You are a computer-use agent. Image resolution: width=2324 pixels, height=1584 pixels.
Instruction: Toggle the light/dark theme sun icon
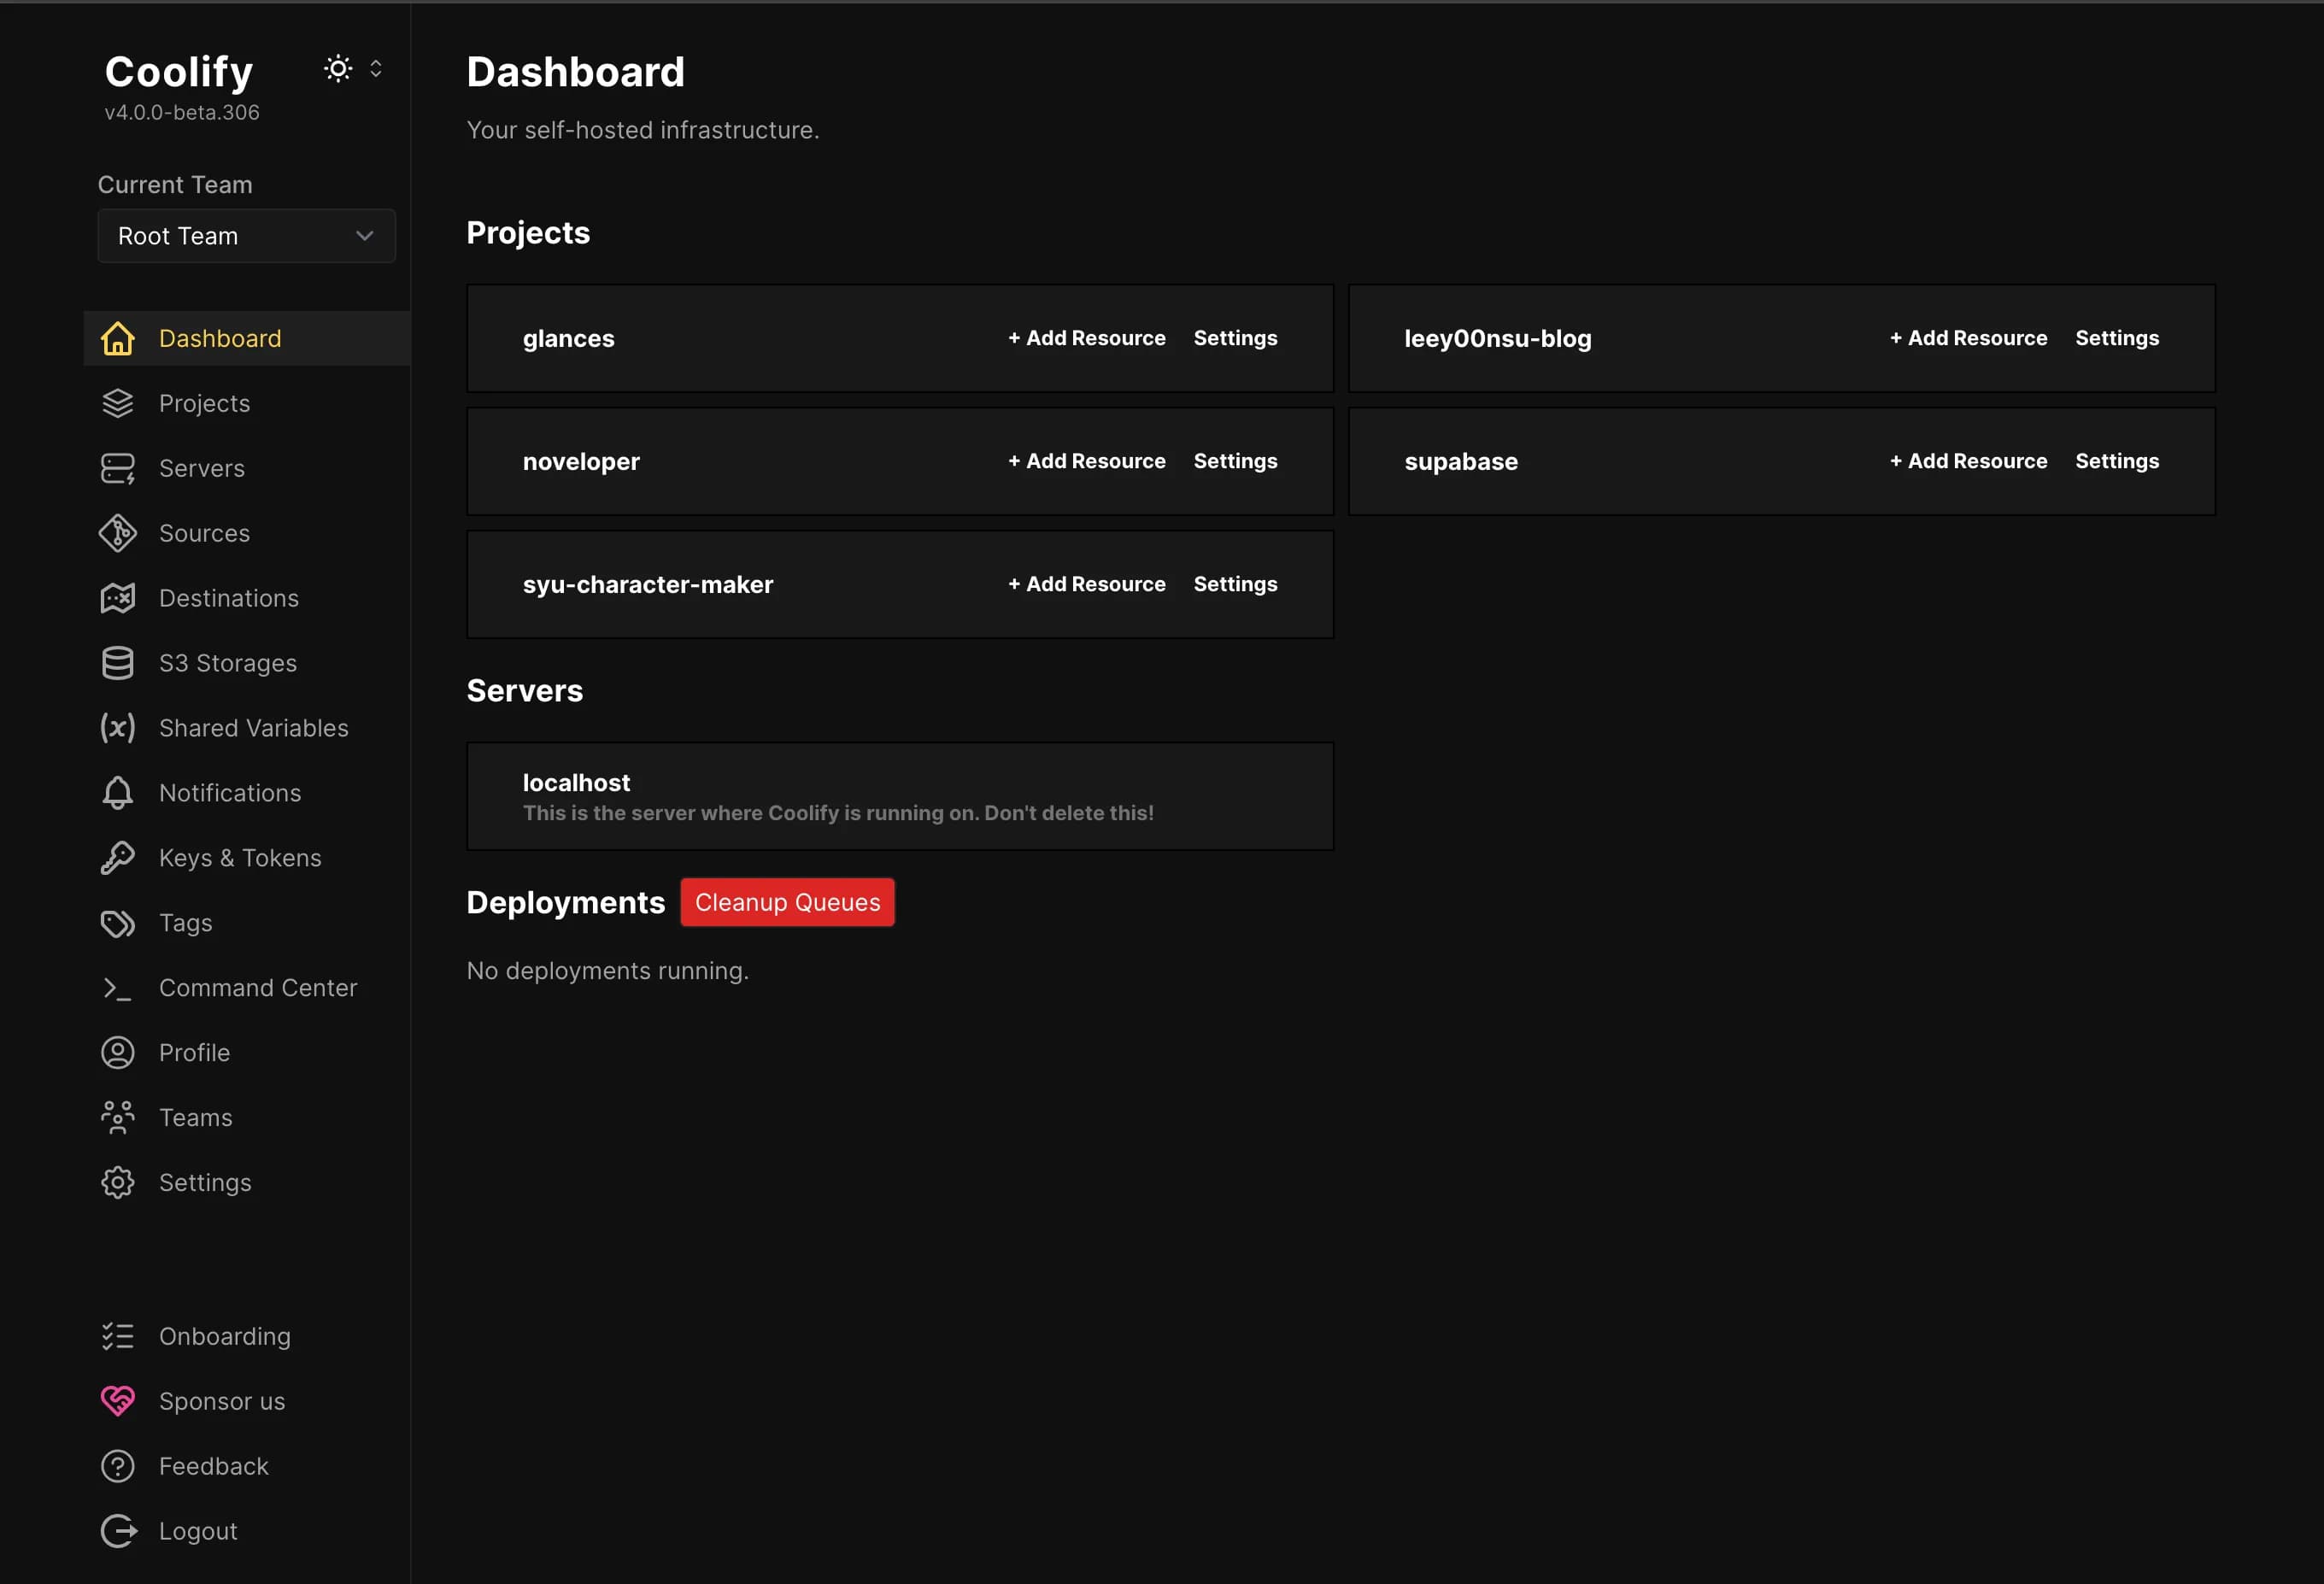[x=337, y=68]
